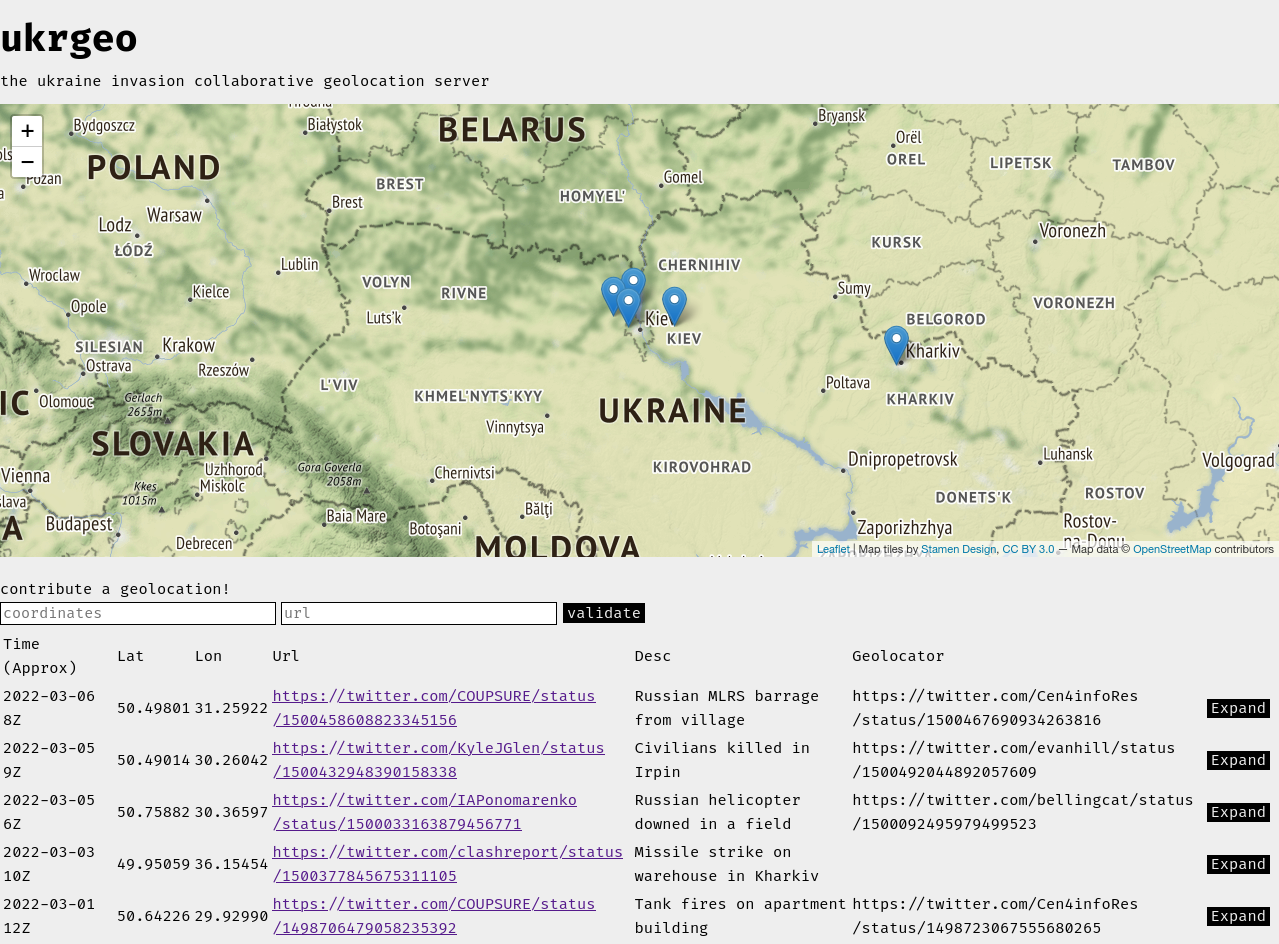Click the 'contribute a geolocation!' text
The image size is (1279, 944).
click(115, 589)
